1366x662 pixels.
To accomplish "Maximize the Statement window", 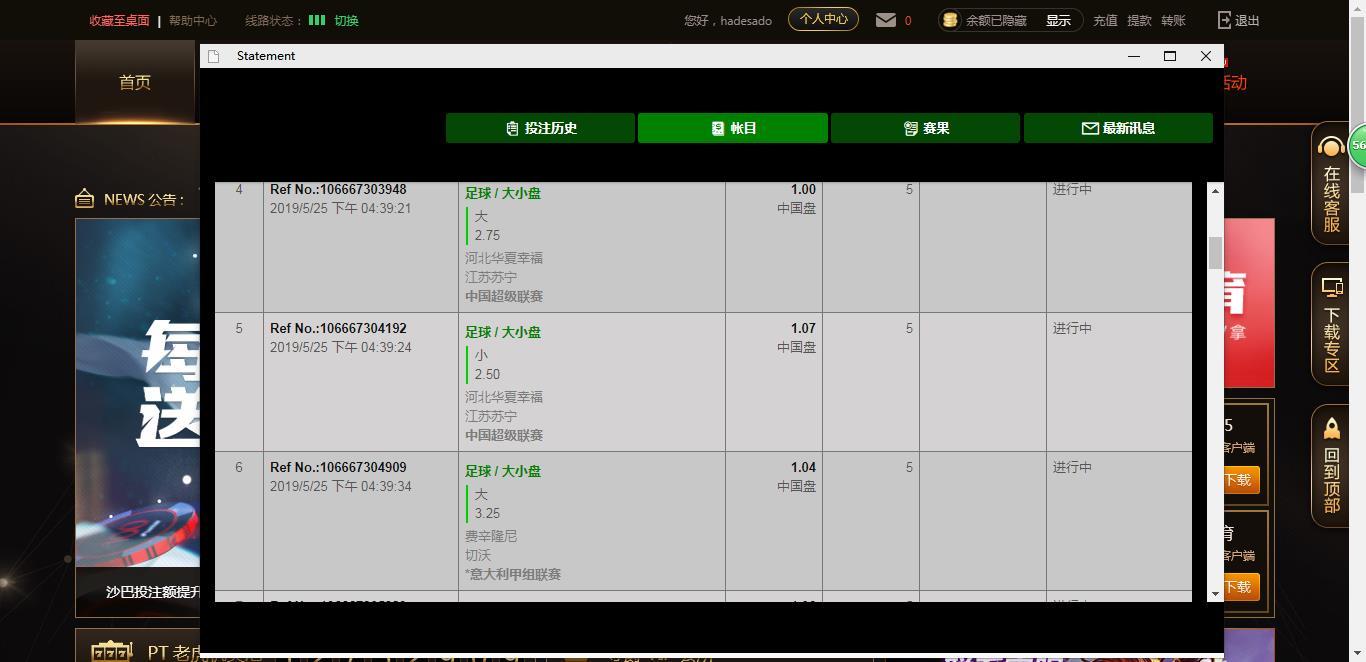I will (x=1169, y=56).
